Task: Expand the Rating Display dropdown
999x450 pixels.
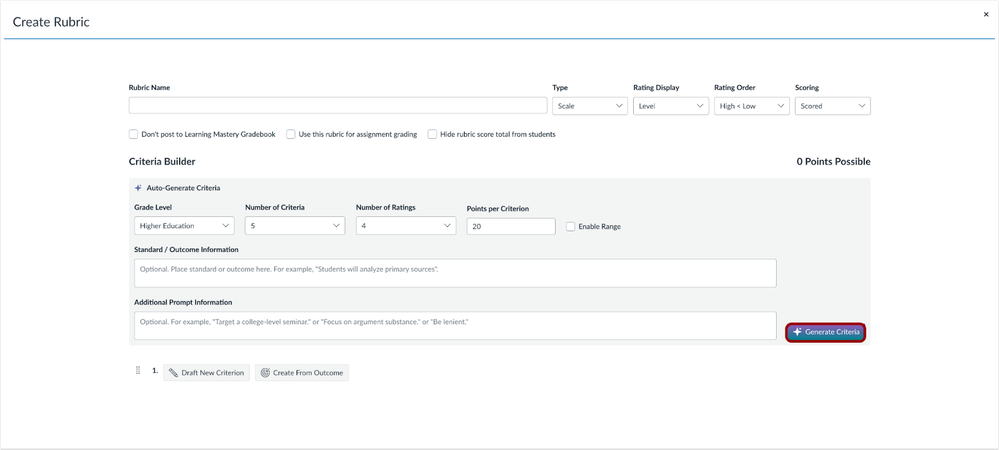Action: [x=670, y=106]
